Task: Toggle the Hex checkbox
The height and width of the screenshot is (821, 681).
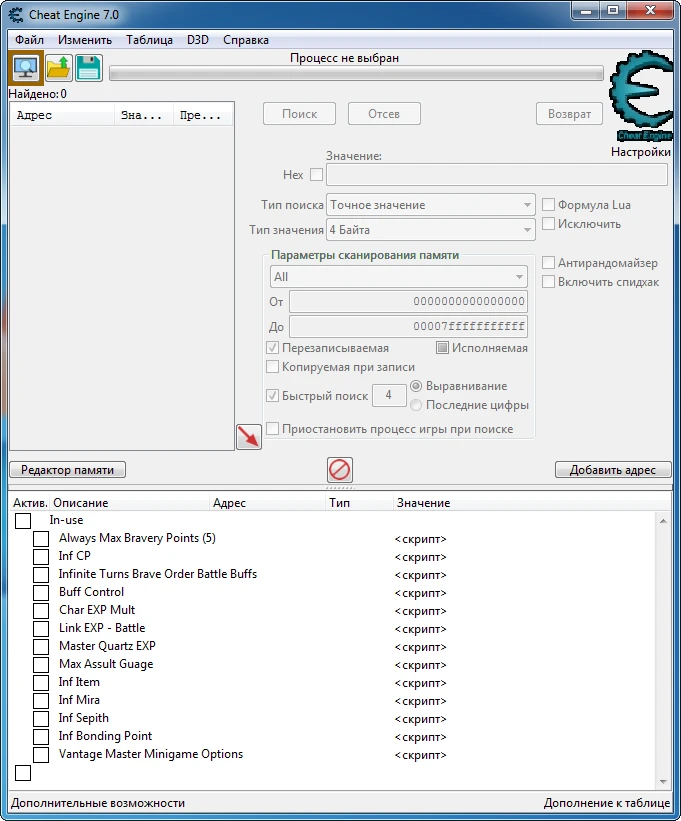Action: (317, 174)
